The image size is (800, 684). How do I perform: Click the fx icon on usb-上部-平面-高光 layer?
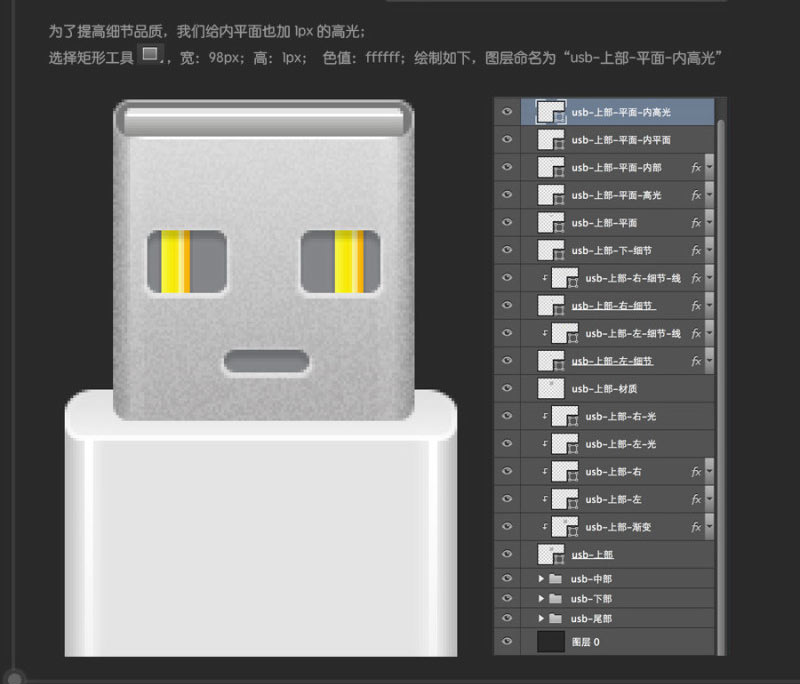coord(695,195)
